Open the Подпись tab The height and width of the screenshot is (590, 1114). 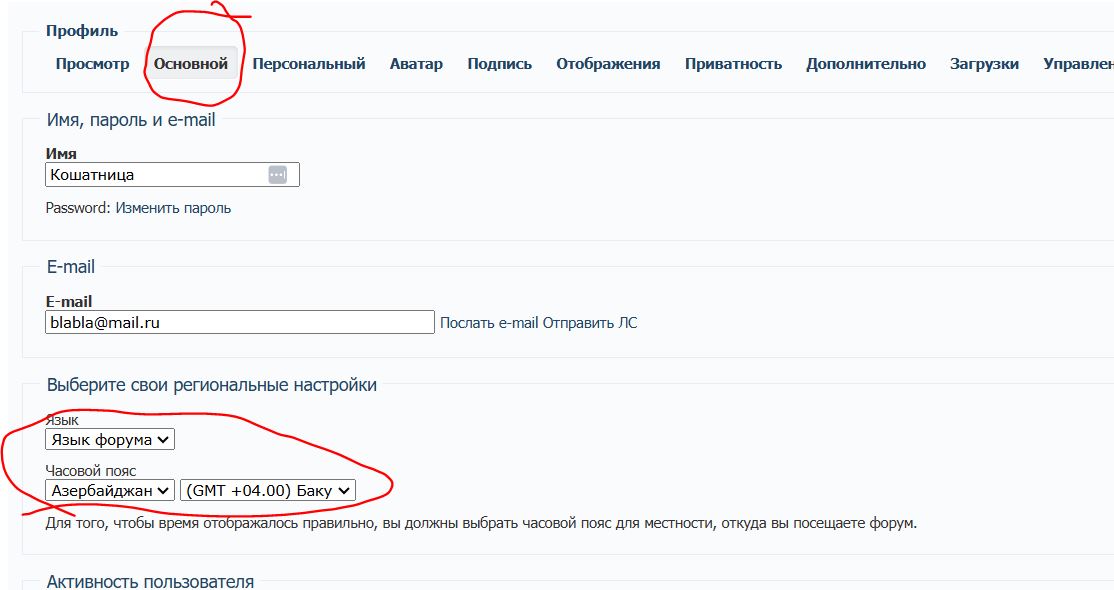pos(499,64)
